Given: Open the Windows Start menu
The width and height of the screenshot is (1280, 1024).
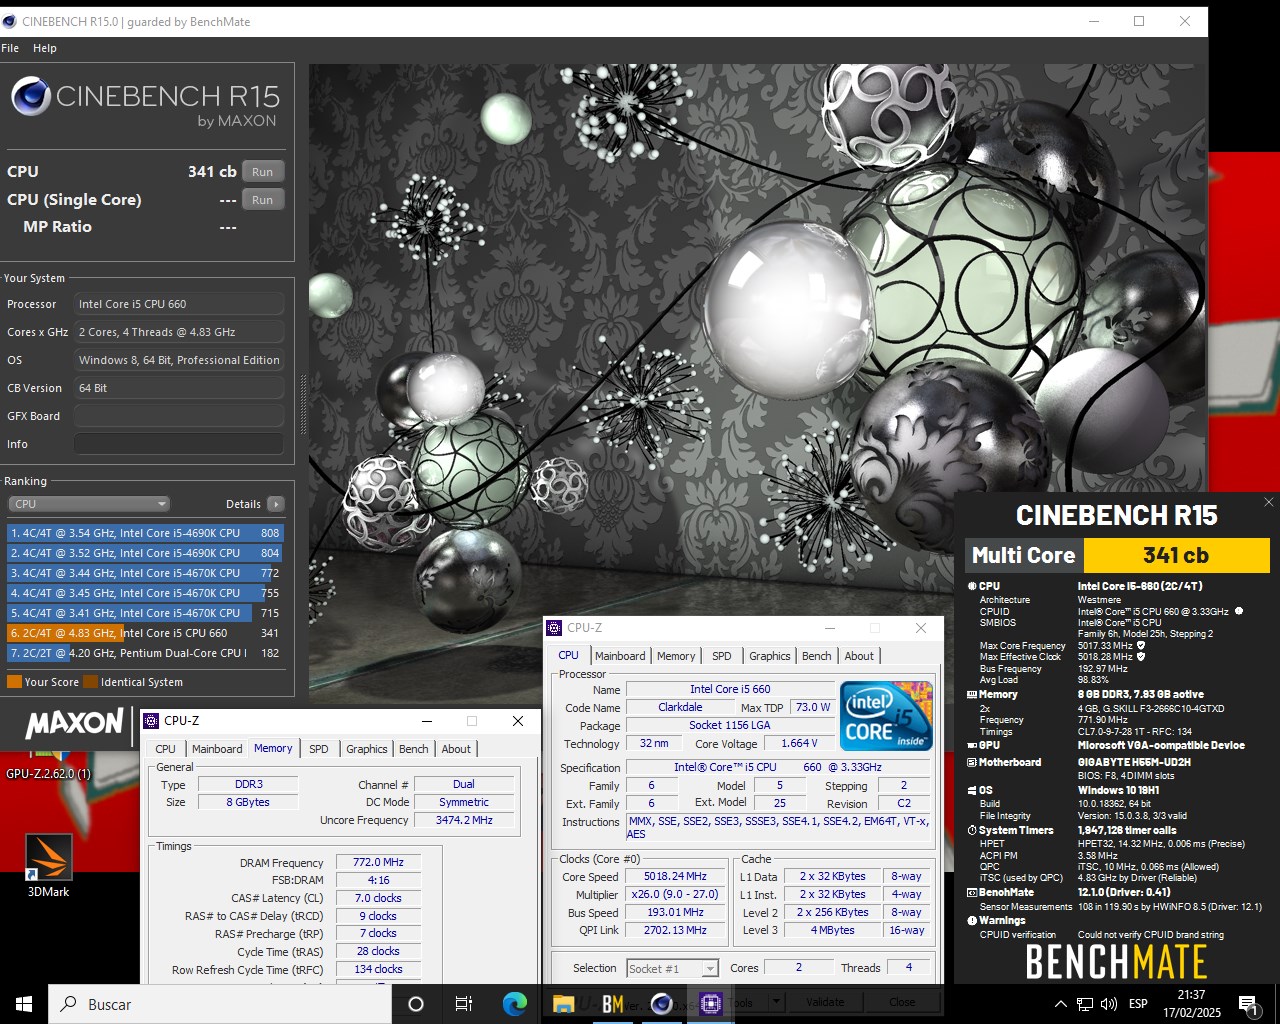Looking at the screenshot, I should point(24,1004).
